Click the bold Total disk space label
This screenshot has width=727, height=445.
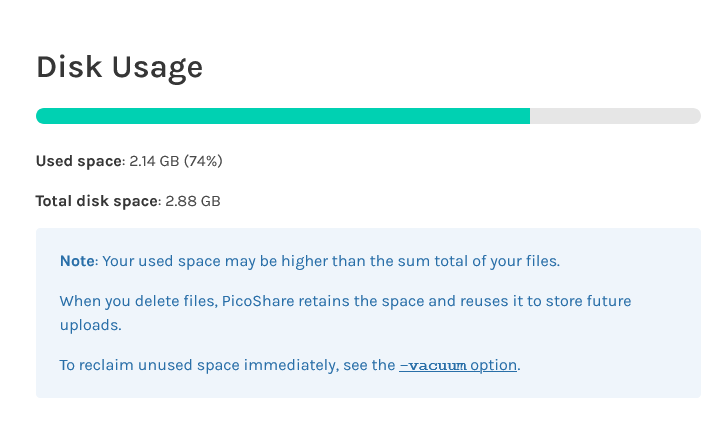[97, 201]
